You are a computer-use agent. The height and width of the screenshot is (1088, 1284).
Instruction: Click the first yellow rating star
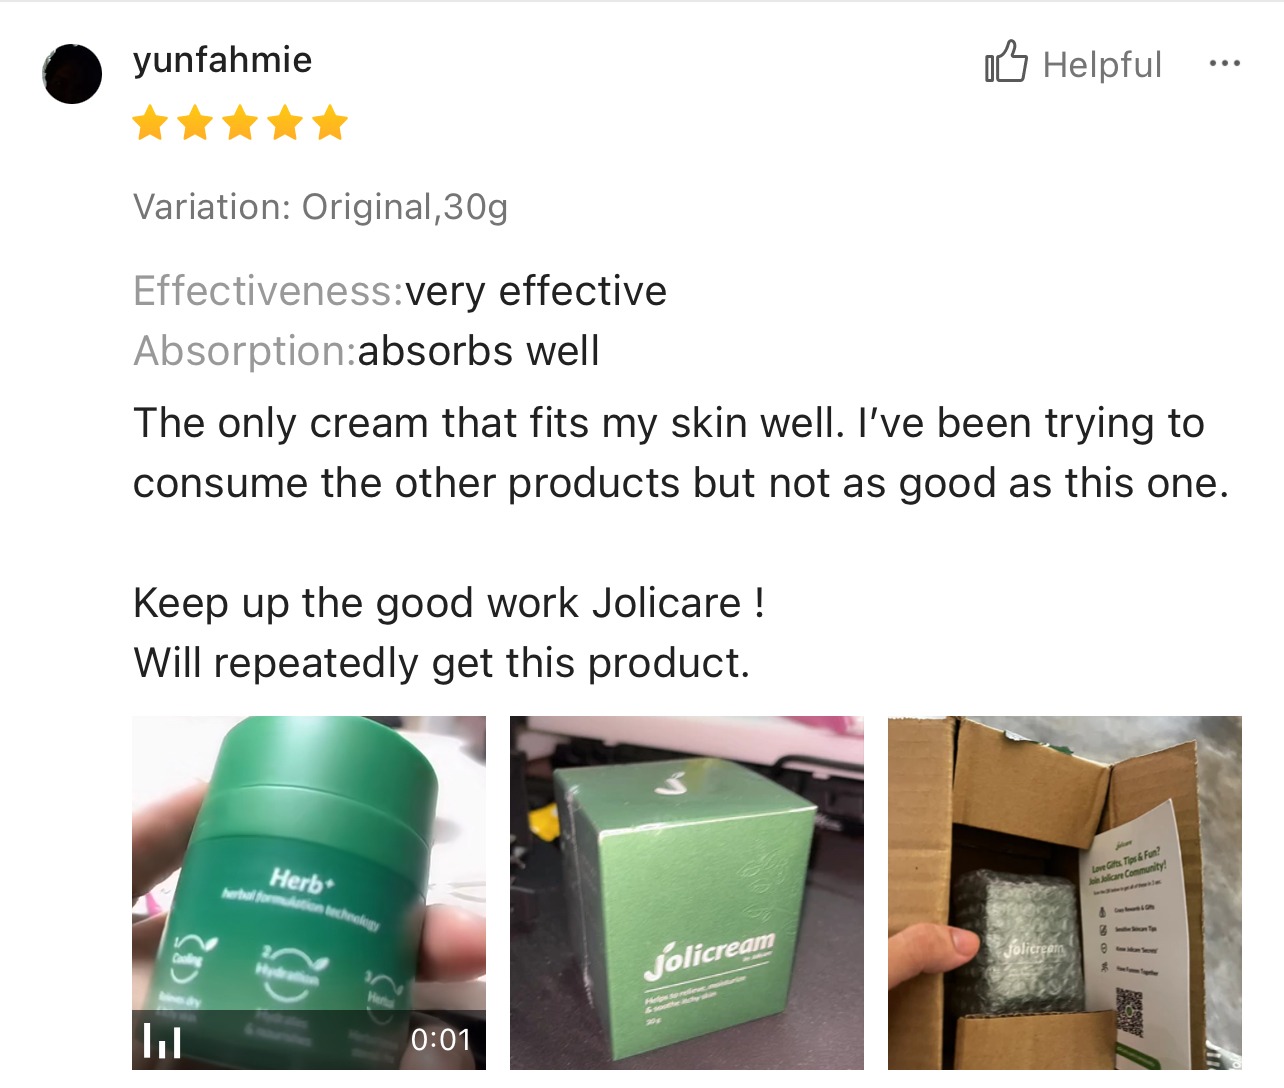coord(150,124)
